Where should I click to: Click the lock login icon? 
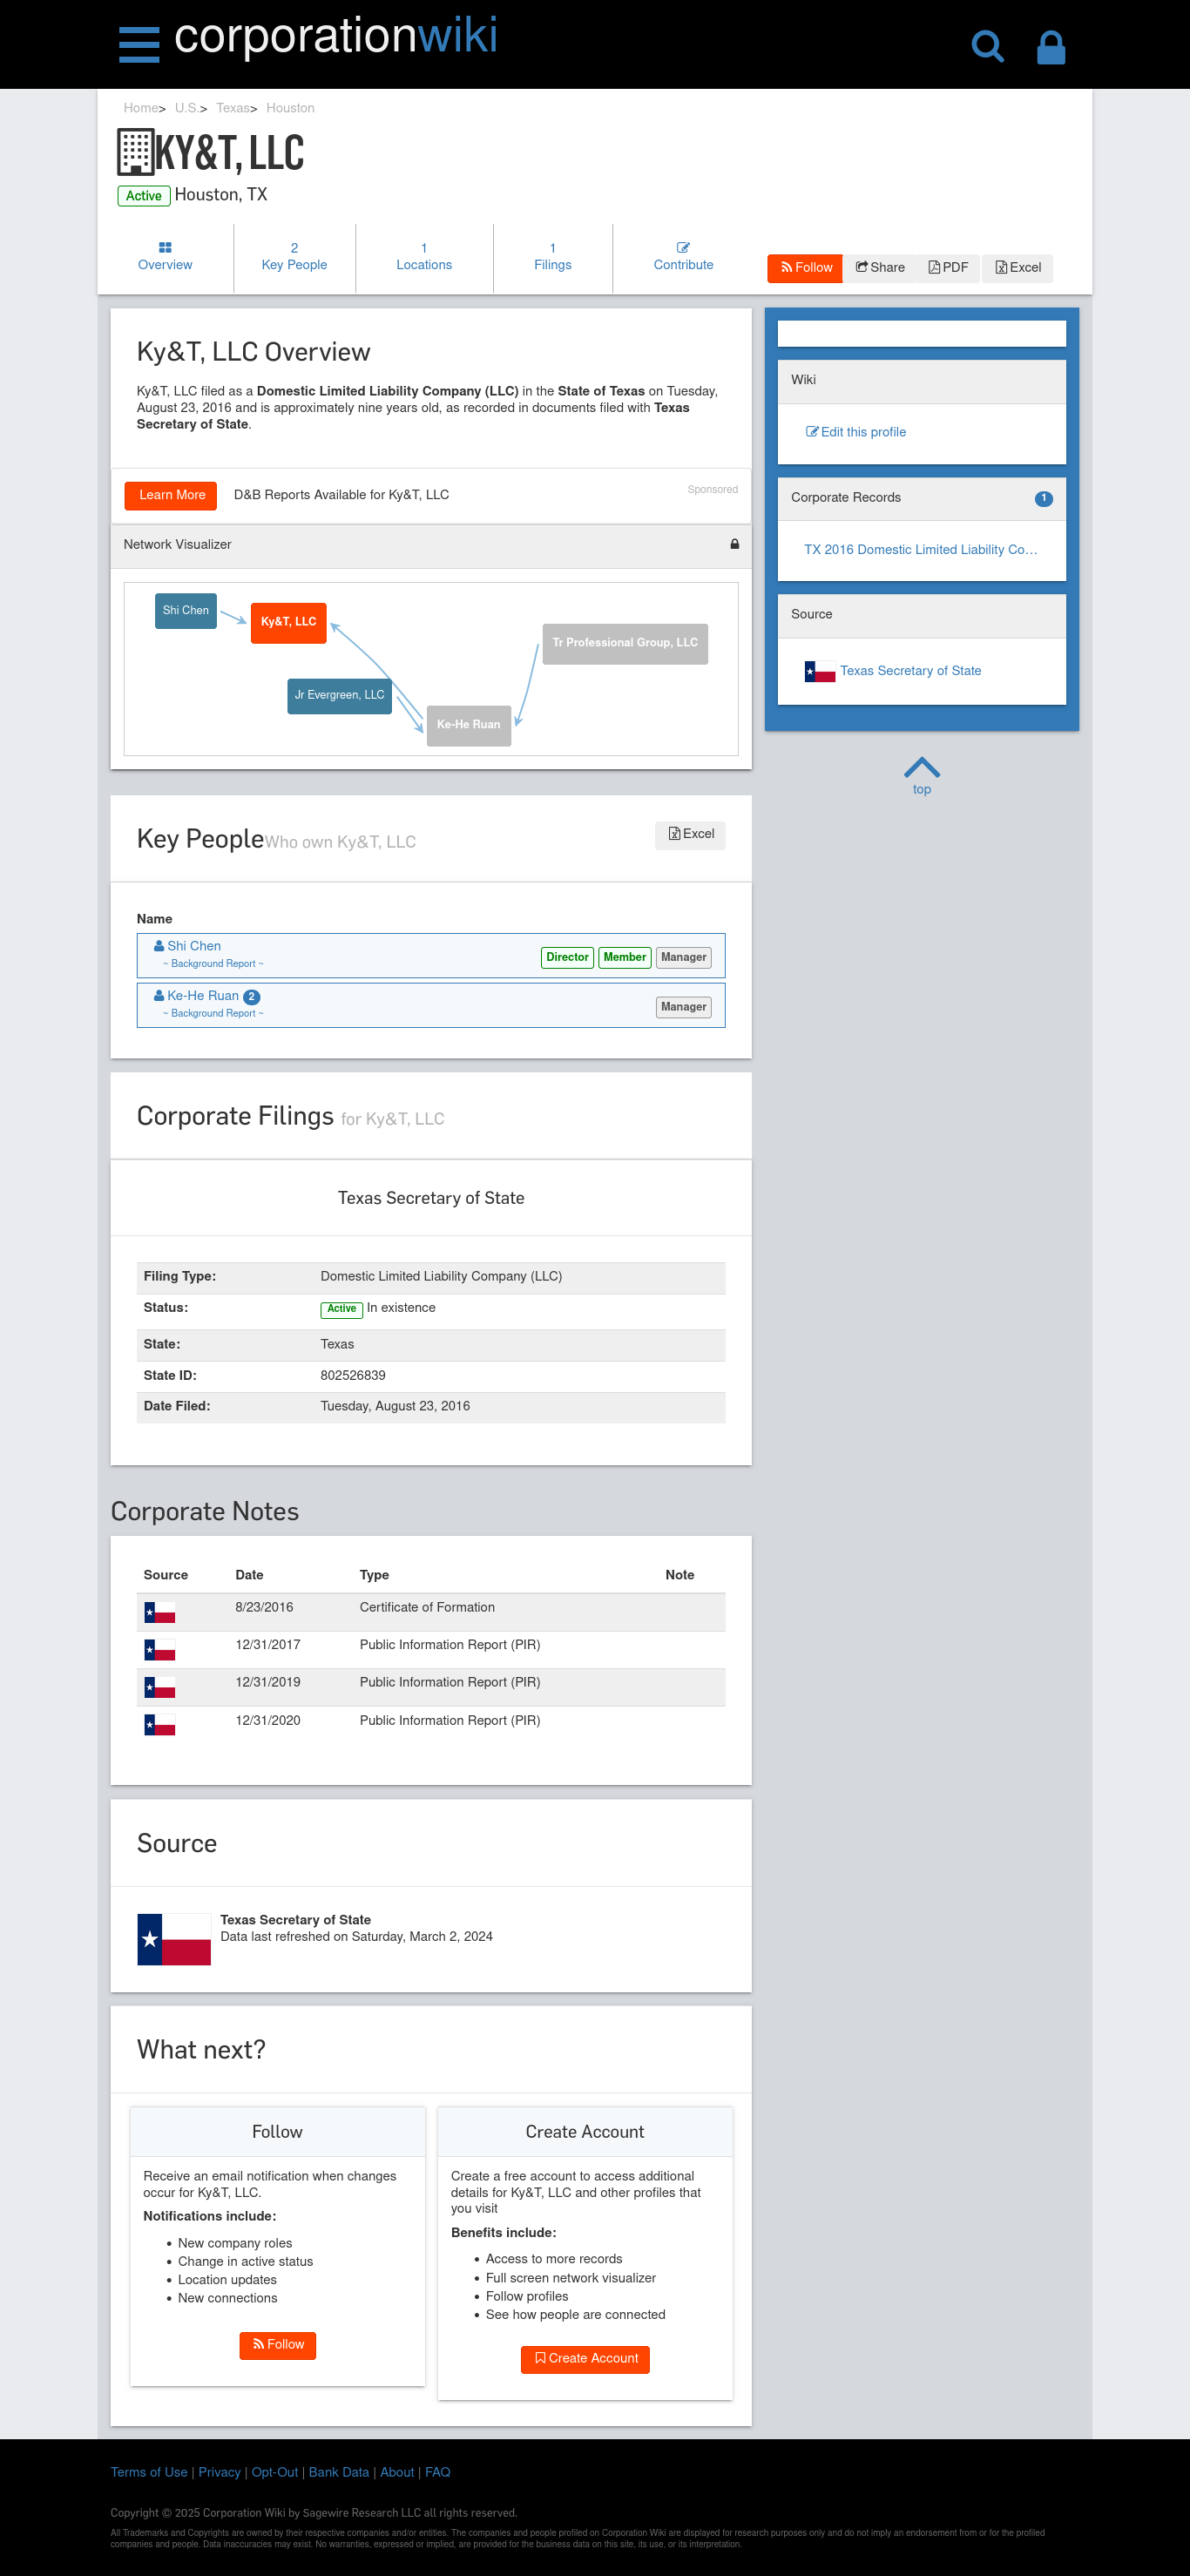(x=1051, y=46)
